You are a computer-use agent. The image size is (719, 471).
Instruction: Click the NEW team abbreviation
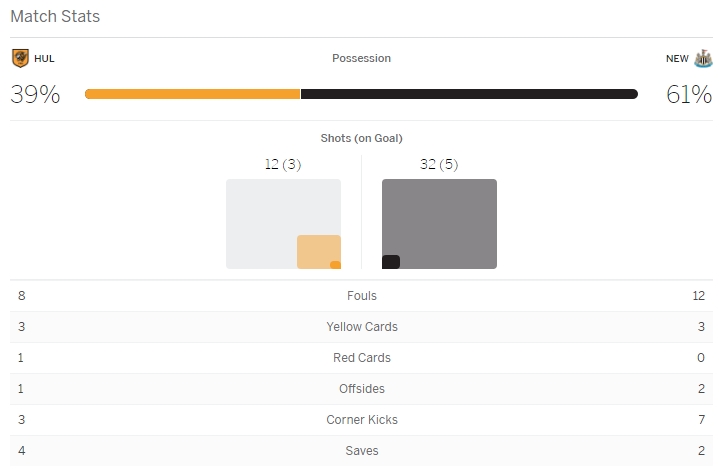pyautogui.click(x=677, y=59)
